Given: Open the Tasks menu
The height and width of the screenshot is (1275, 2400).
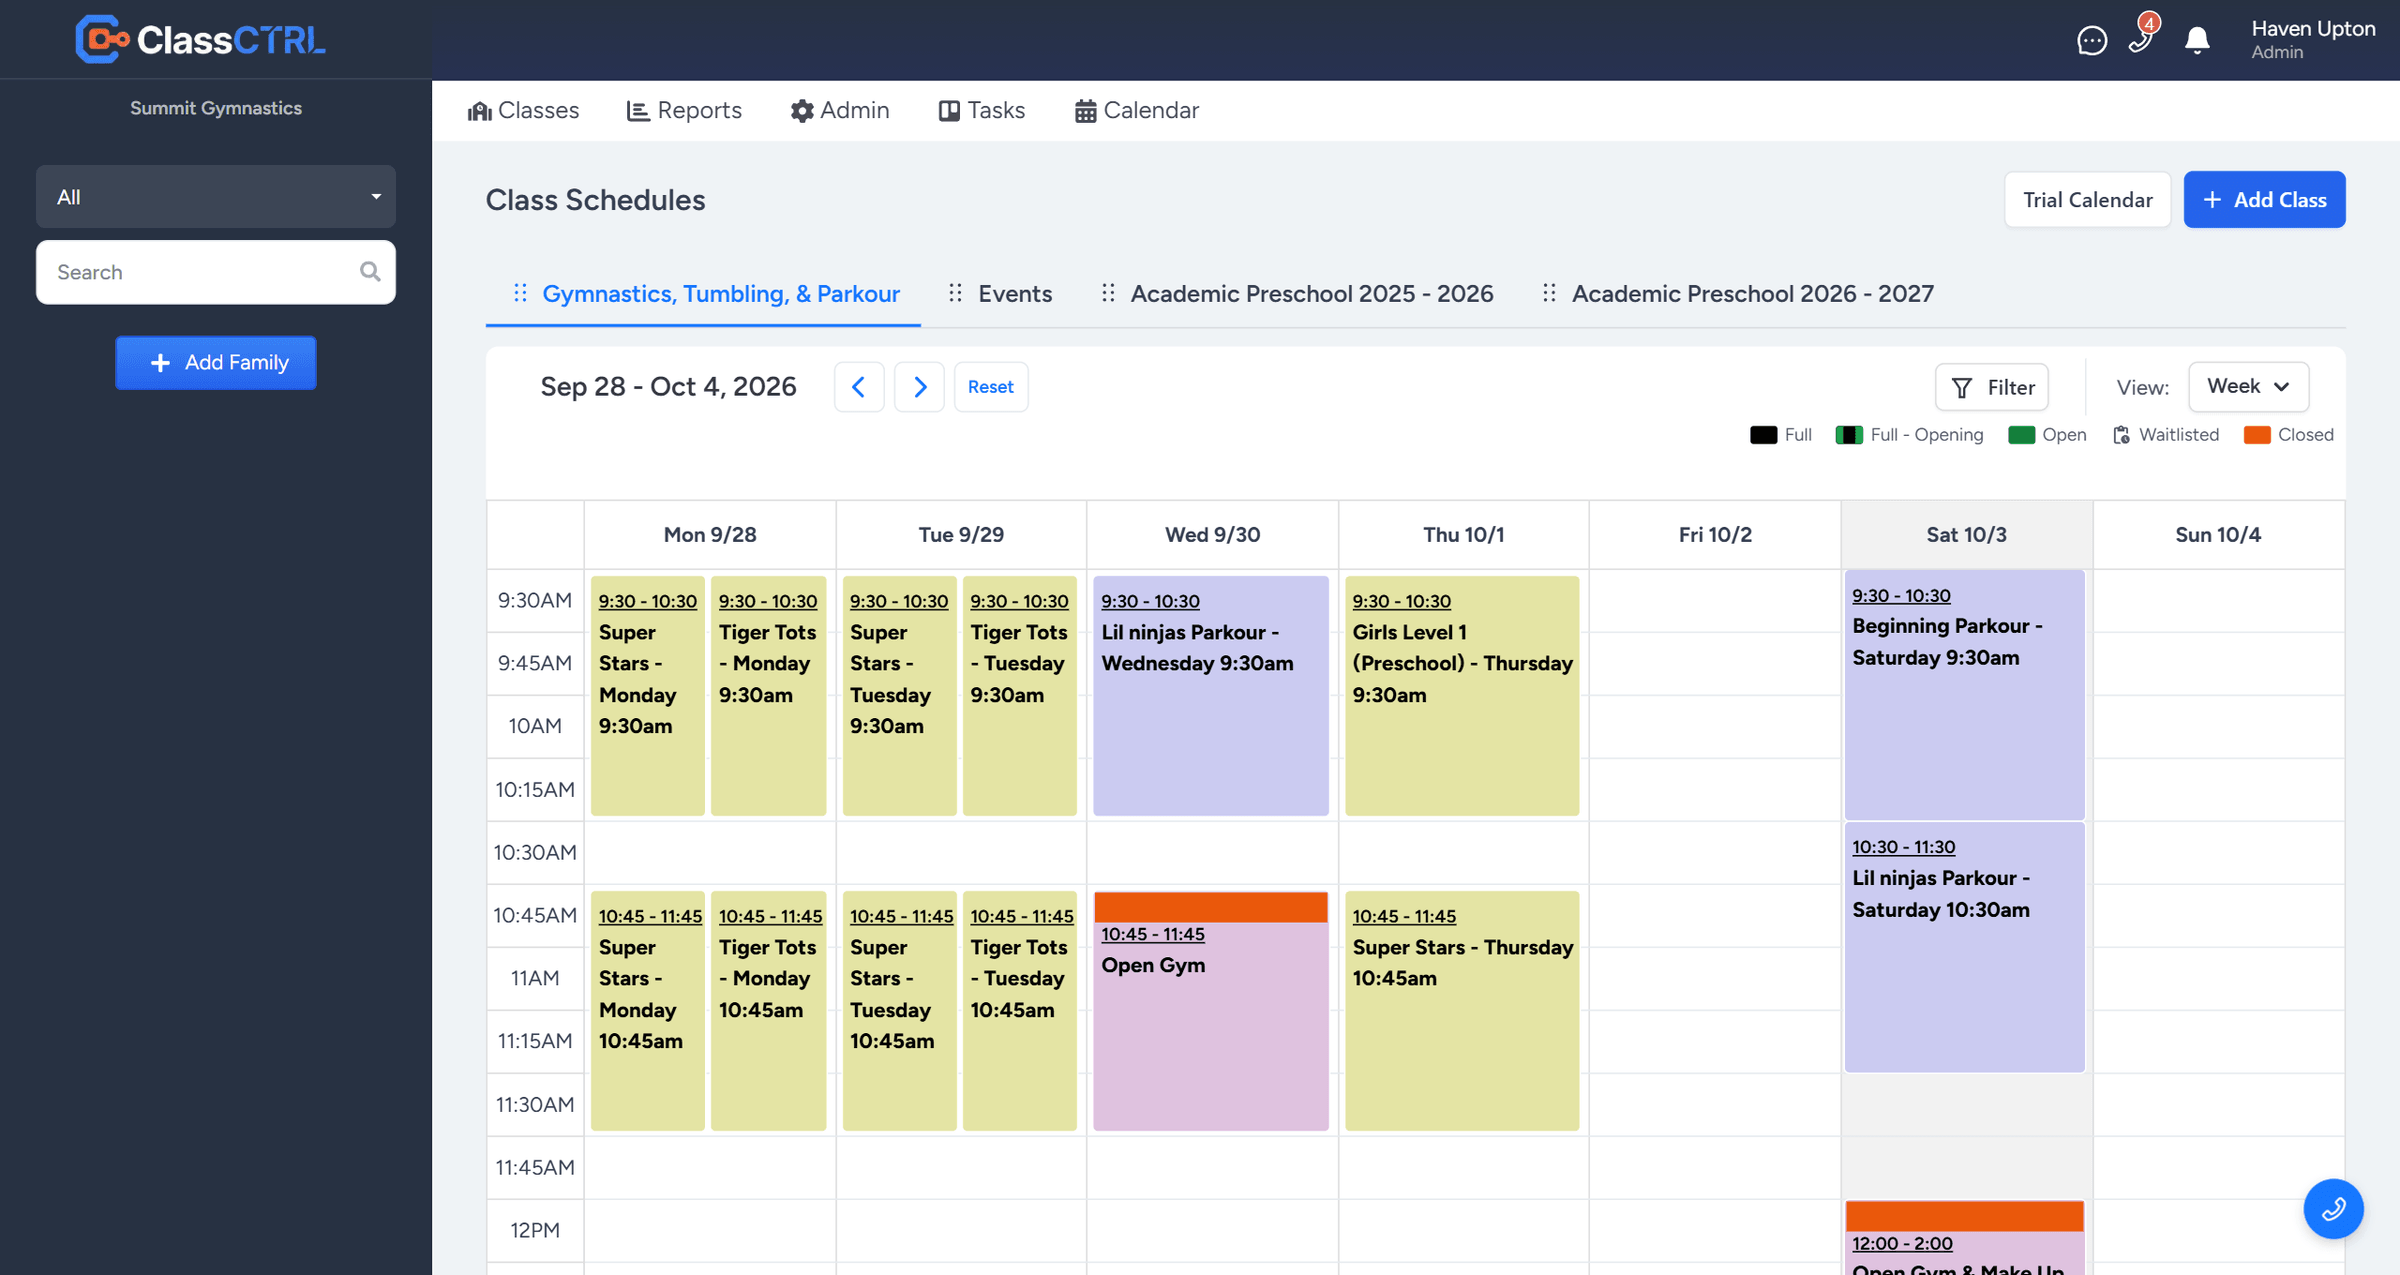Looking at the screenshot, I should pyautogui.click(x=982, y=110).
